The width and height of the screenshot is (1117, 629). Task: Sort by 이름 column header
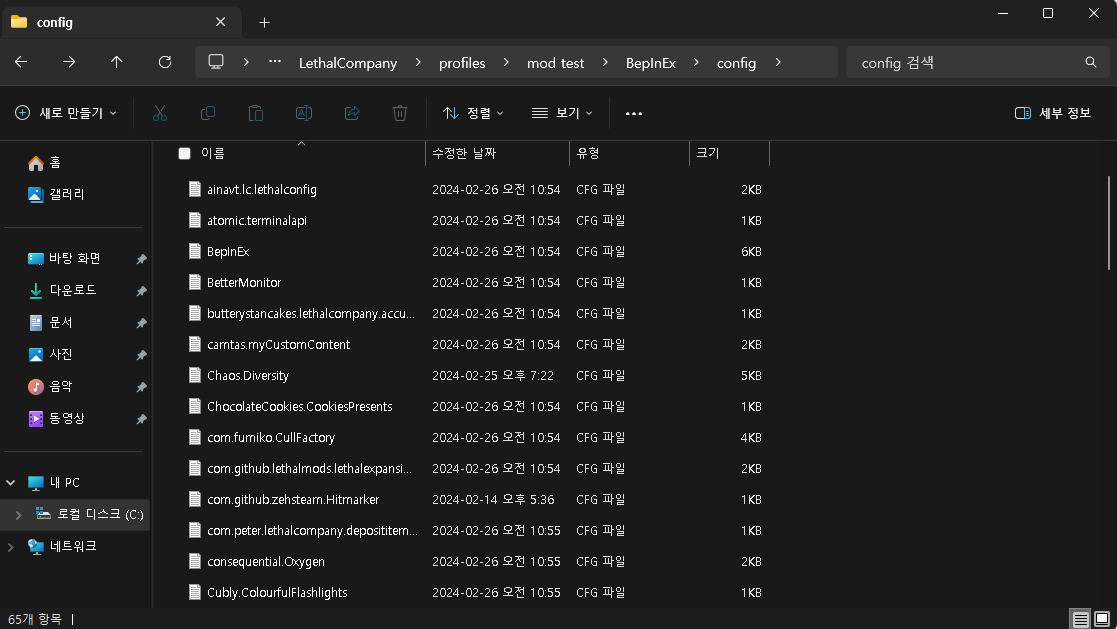click(213, 153)
